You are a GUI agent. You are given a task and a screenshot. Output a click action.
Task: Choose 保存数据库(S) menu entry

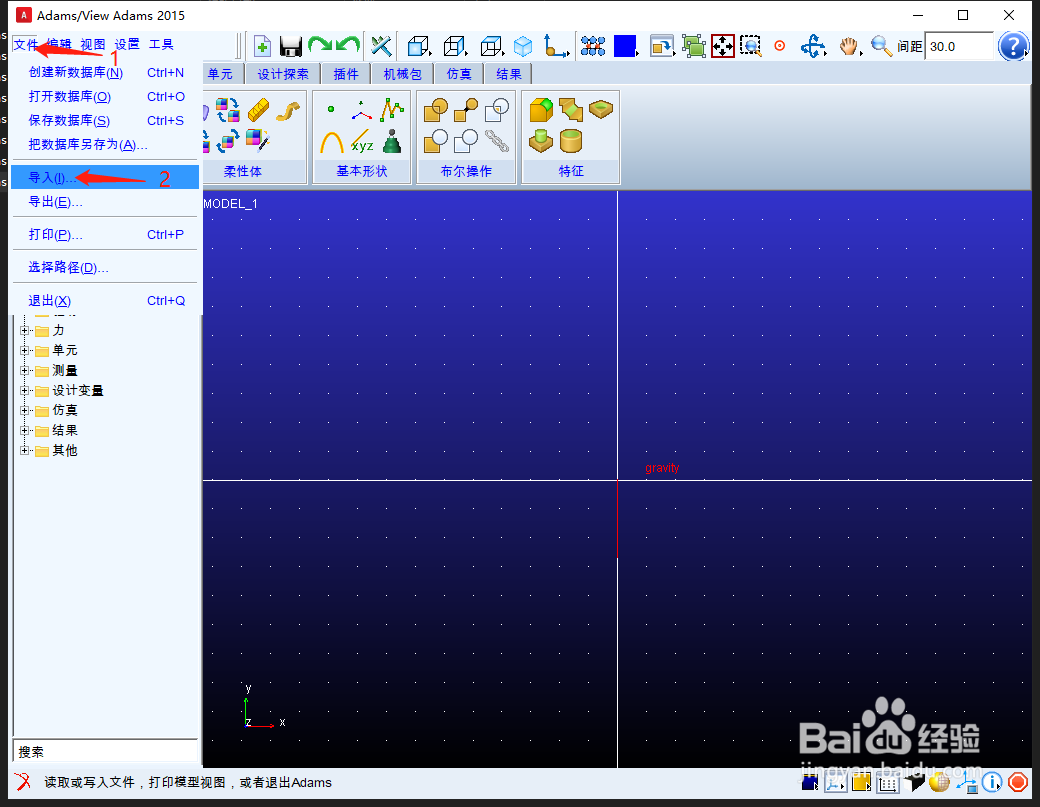click(105, 120)
